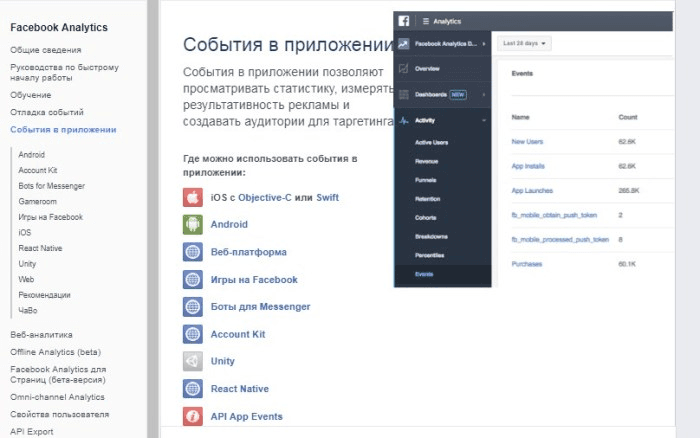Select Account Kit sub-item in sidebar
The width and height of the screenshot is (700, 438).
coord(38,170)
